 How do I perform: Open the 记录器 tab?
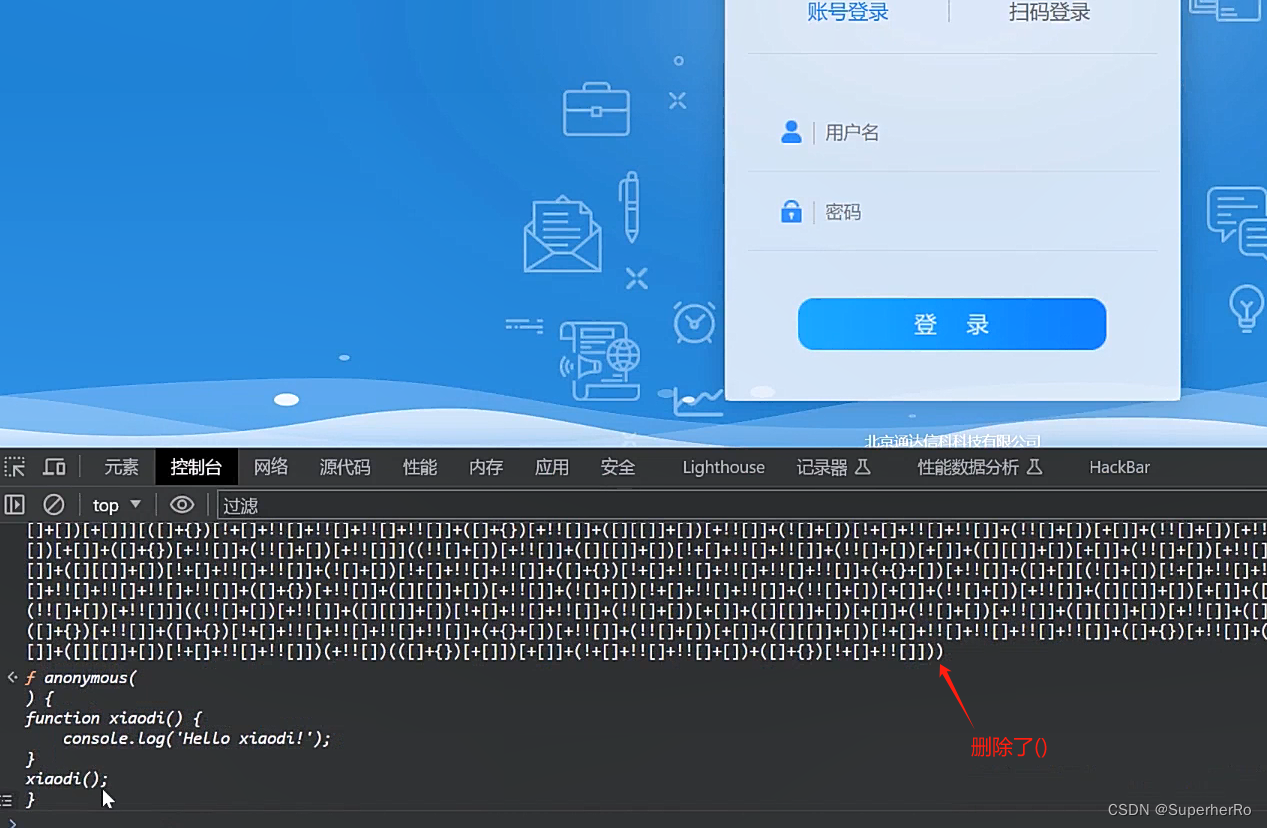tap(833, 467)
